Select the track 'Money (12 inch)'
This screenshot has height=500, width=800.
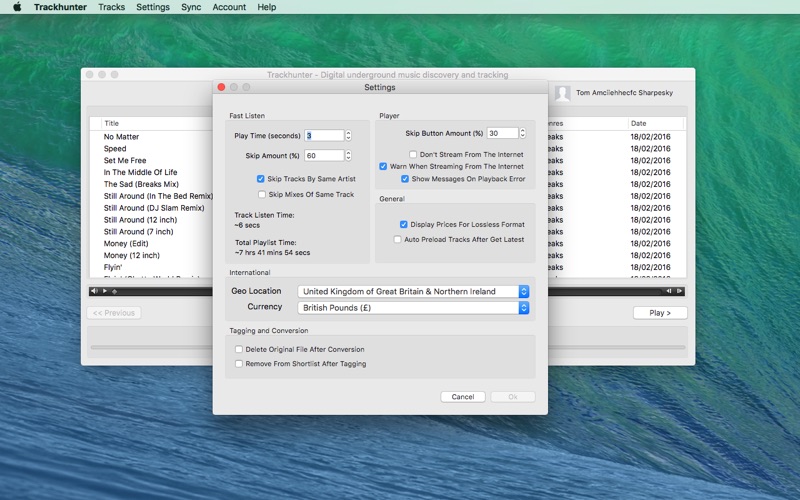click(x=132, y=255)
